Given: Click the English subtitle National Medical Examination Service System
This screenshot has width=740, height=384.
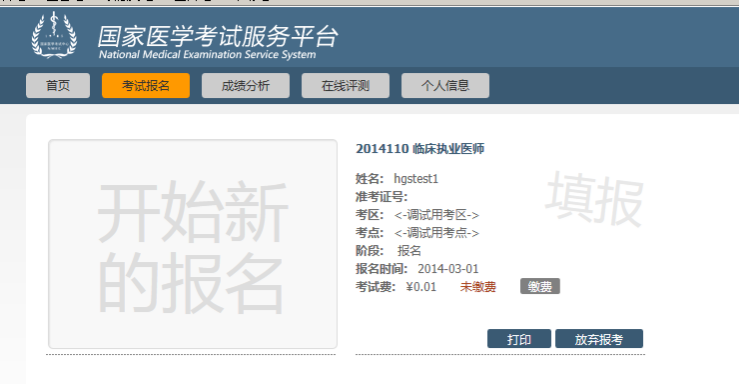Looking at the screenshot, I should 207,55.
